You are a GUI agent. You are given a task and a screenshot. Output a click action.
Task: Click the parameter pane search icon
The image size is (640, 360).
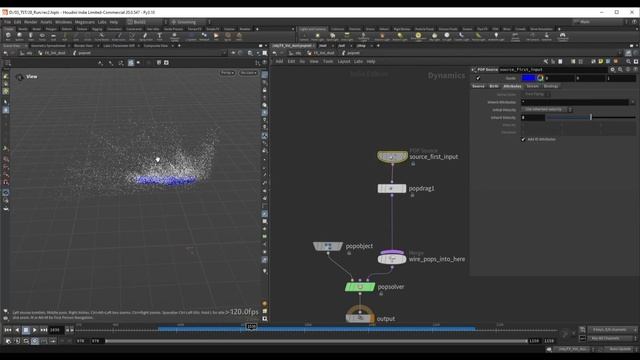(620, 70)
